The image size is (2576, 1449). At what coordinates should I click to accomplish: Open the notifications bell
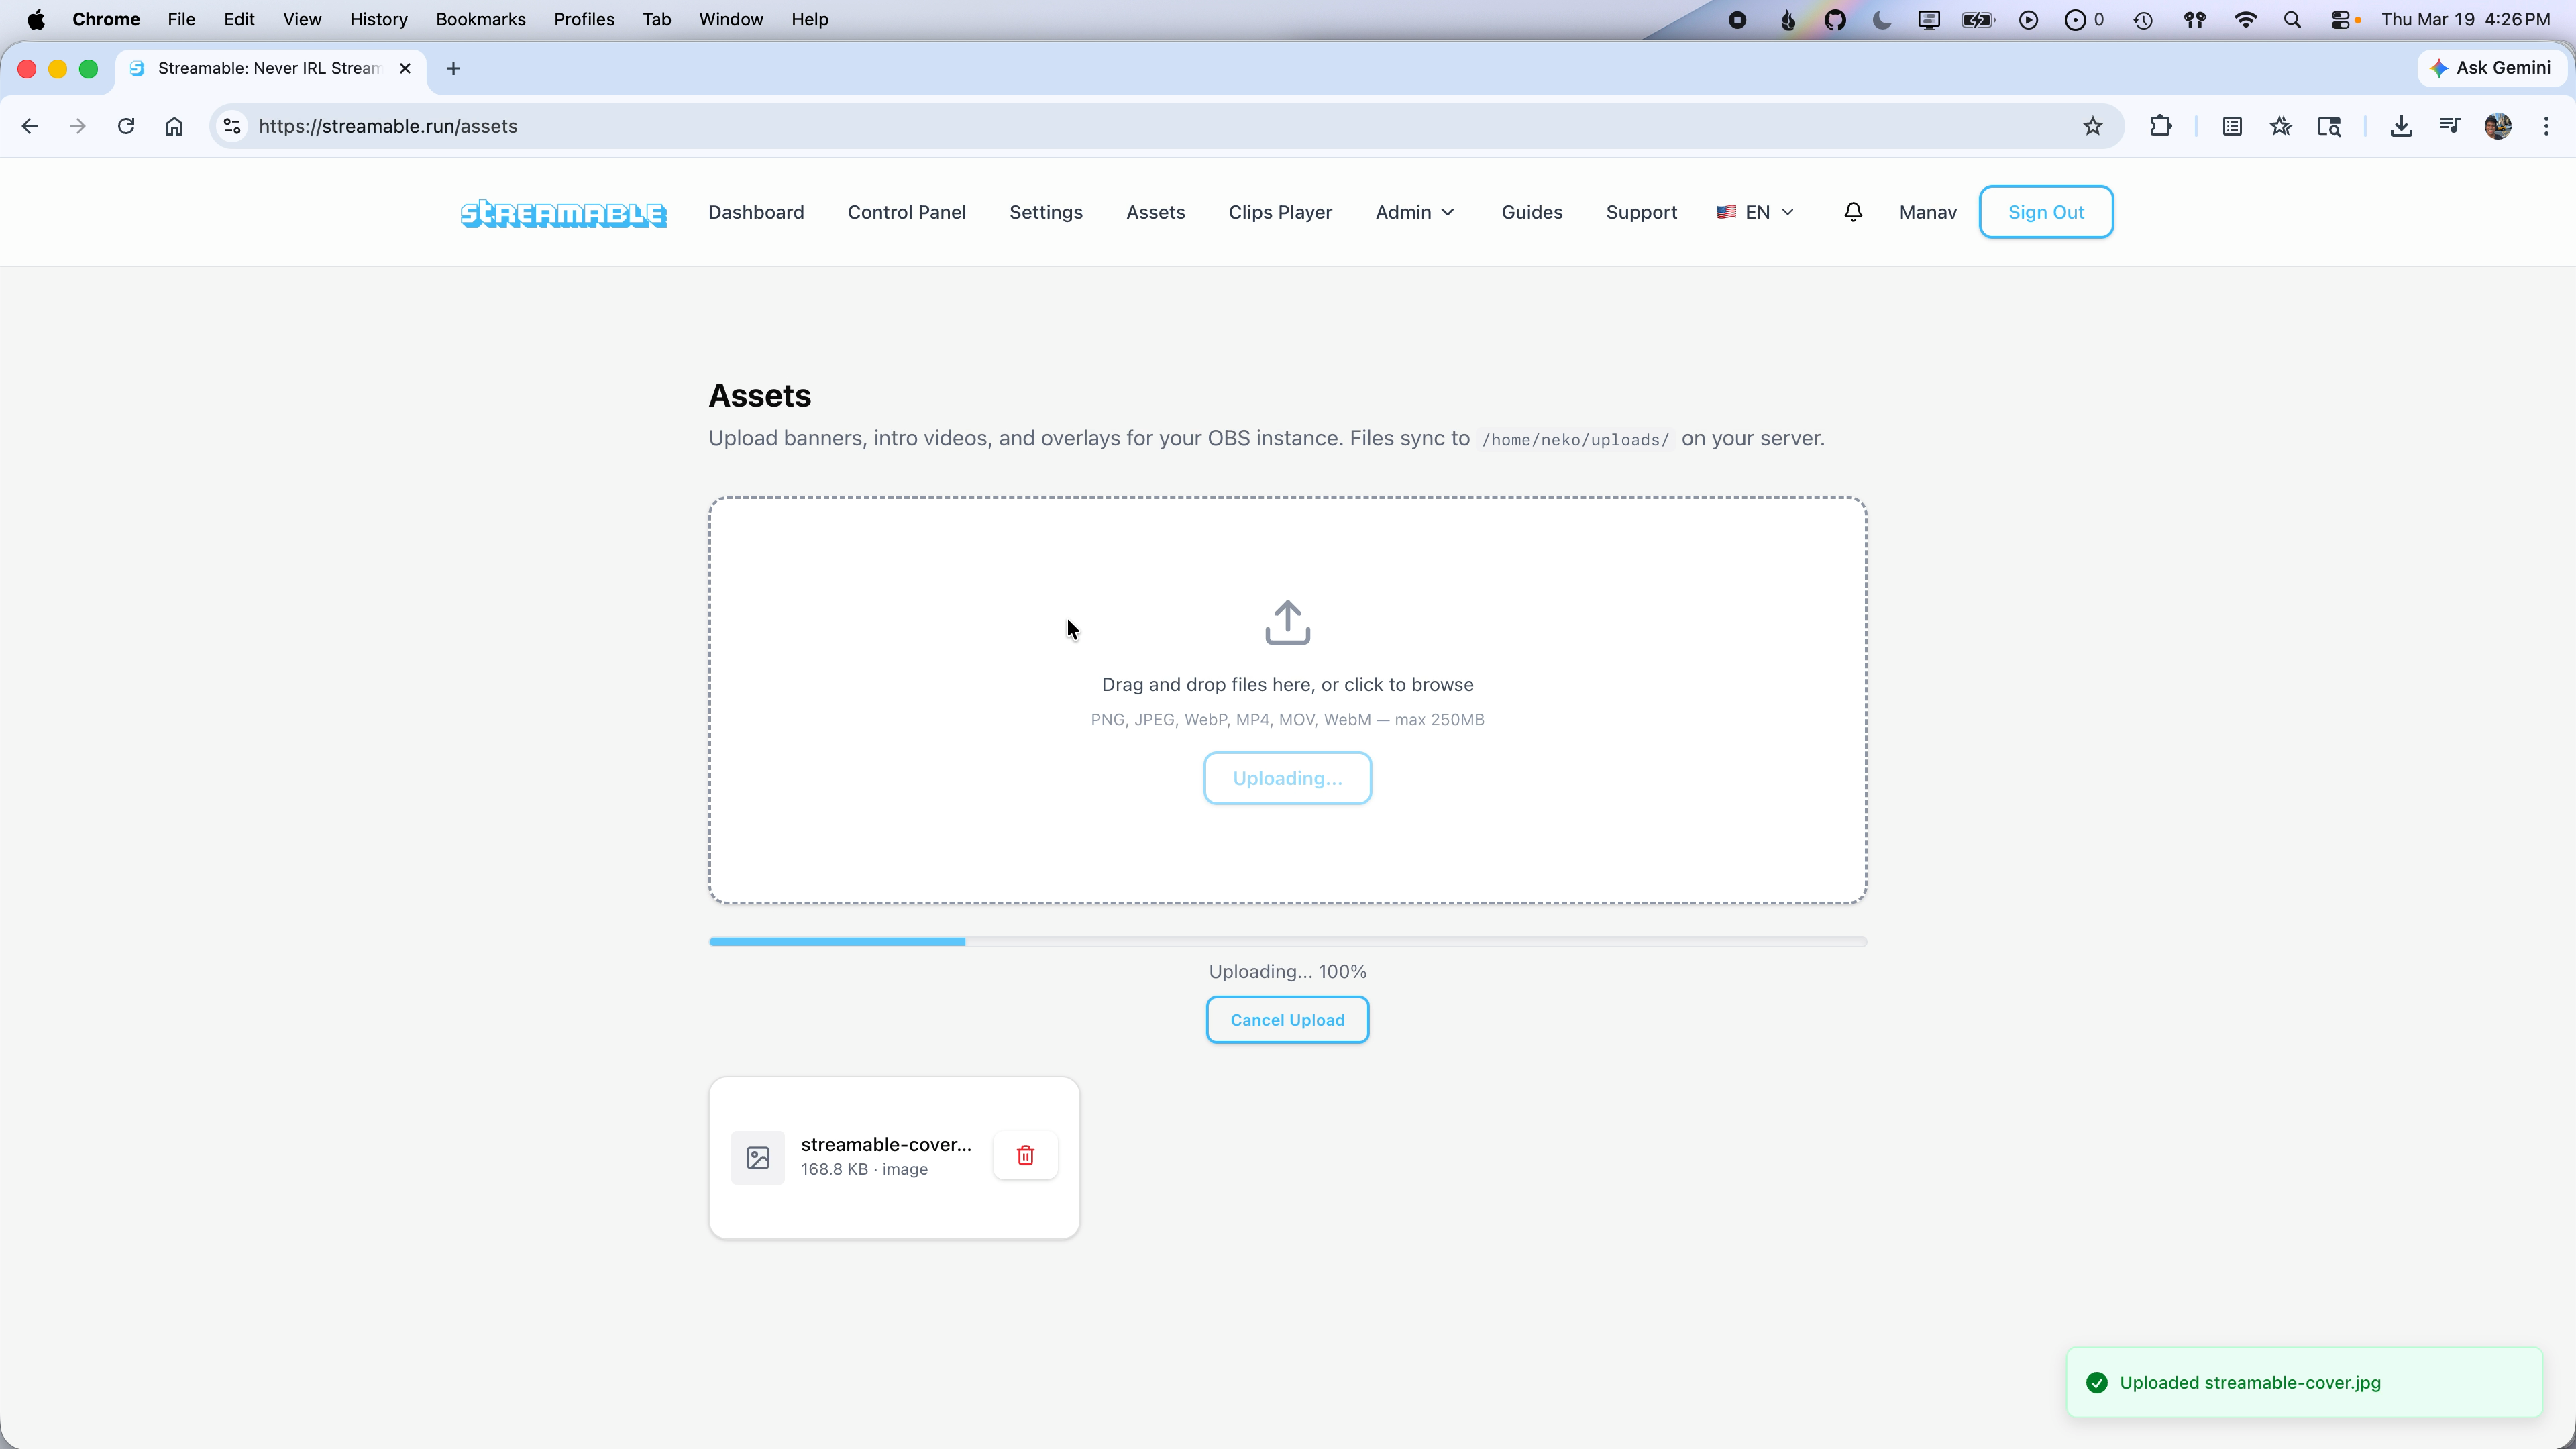[1853, 212]
